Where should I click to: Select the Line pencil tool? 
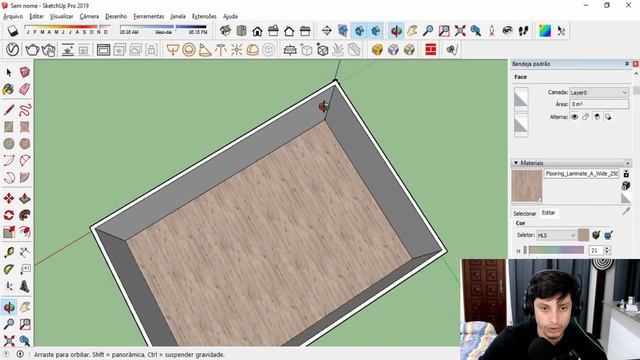coord(9,110)
